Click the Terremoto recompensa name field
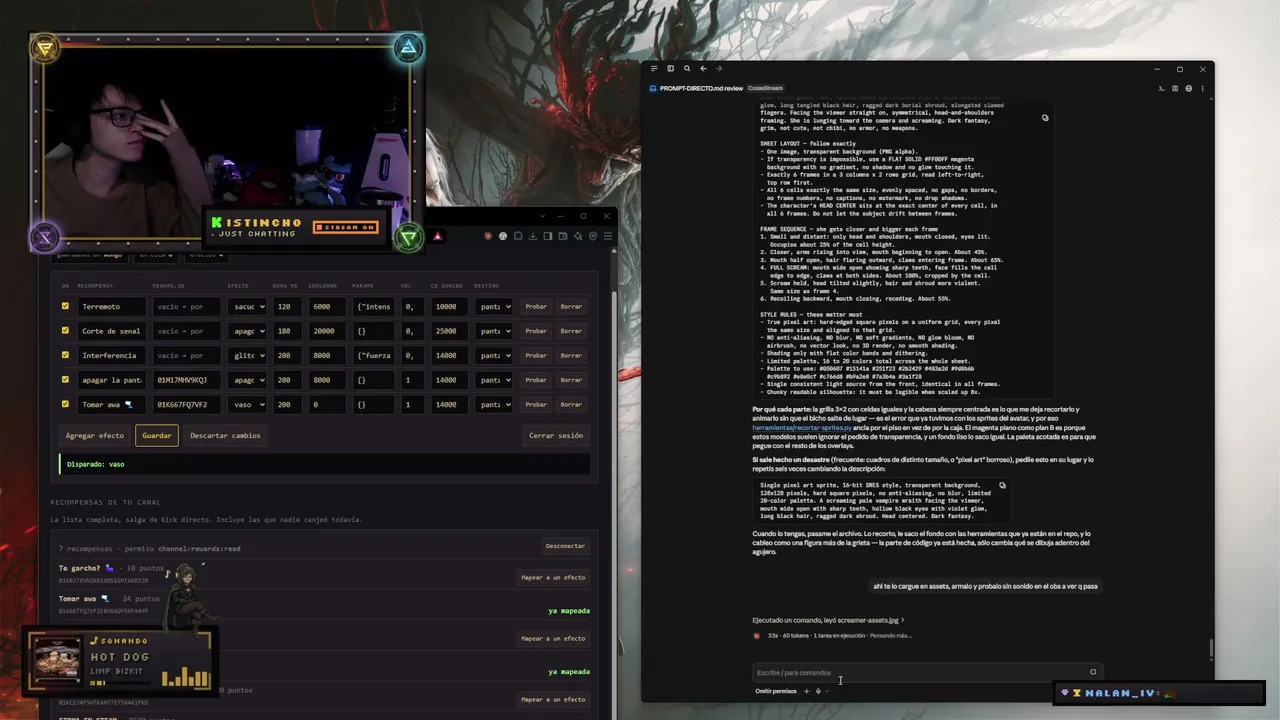The height and width of the screenshot is (720, 1280). coord(110,307)
